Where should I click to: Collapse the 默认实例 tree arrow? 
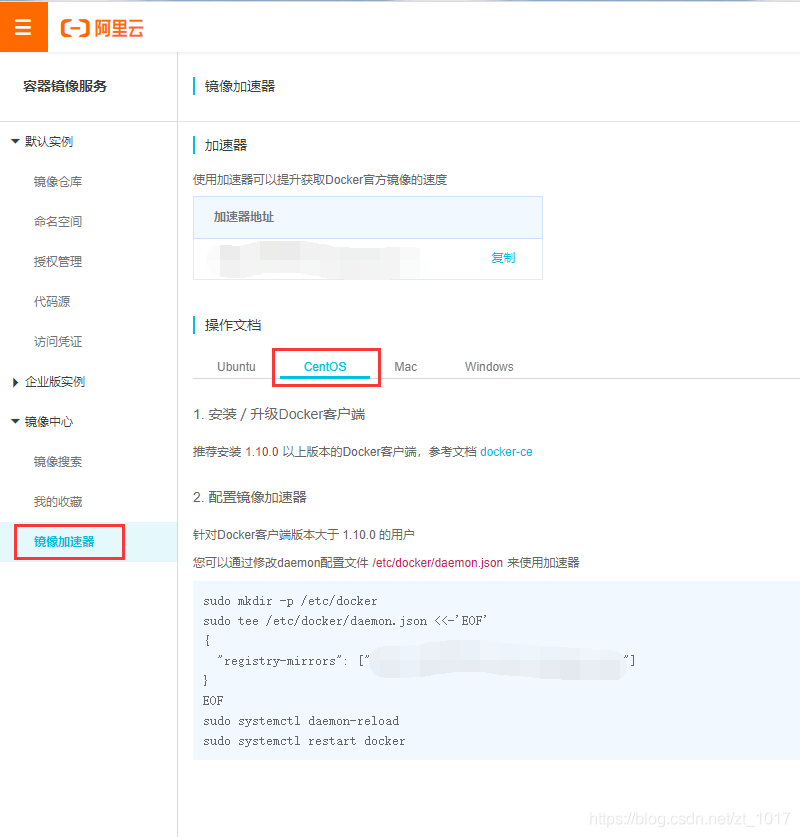click(x=15, y=141)
